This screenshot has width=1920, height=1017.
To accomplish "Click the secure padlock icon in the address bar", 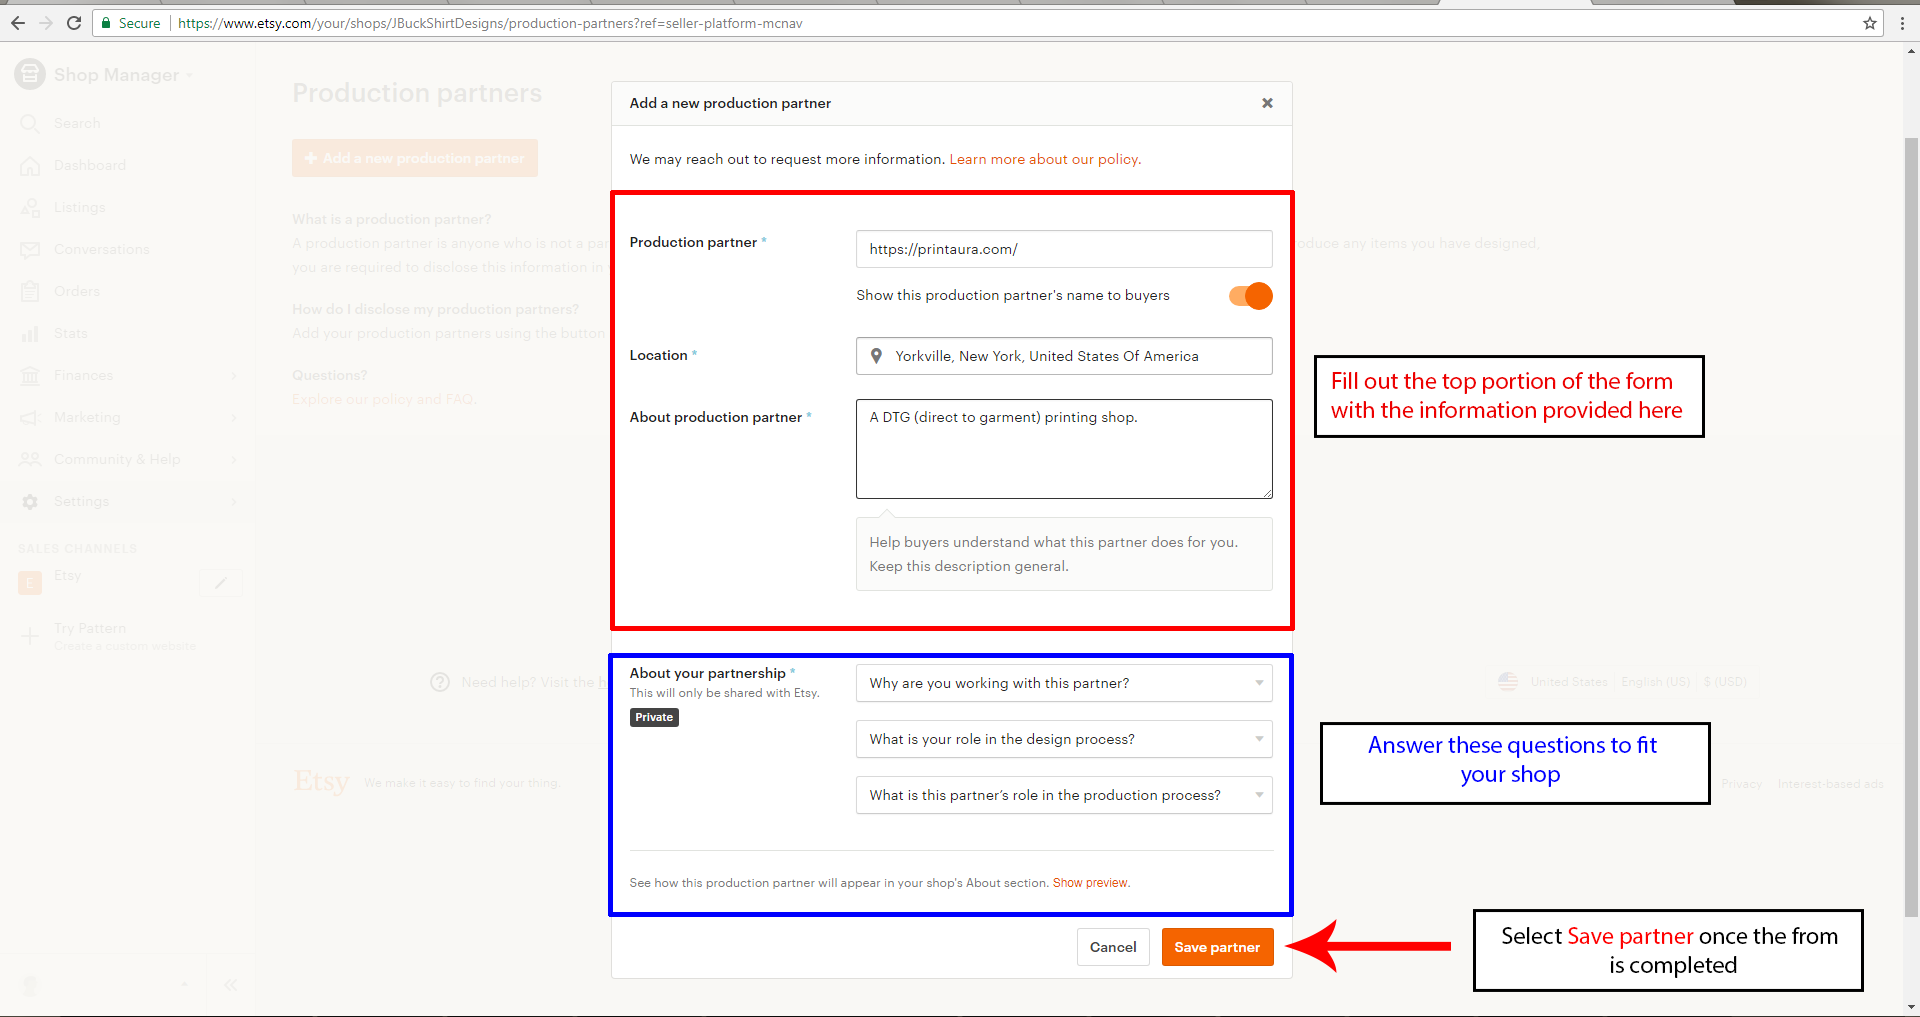I will tap(106, 23).
